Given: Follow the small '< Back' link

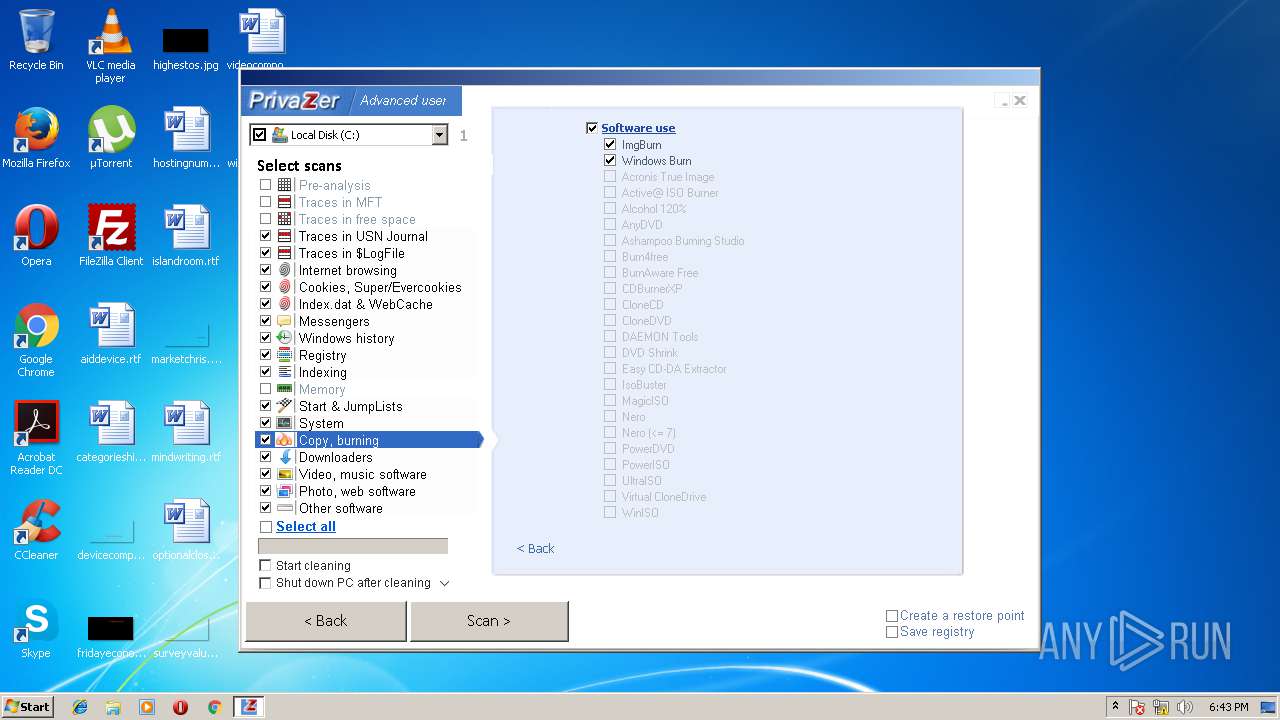Looking at the screenshot, I should [535, 548].
